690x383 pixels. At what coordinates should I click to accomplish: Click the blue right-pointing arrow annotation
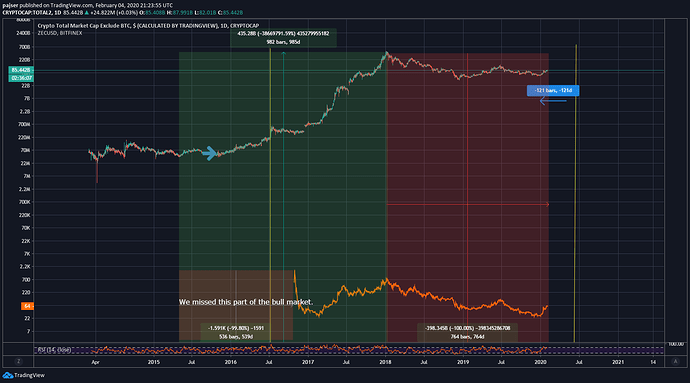tap(209, 153)
